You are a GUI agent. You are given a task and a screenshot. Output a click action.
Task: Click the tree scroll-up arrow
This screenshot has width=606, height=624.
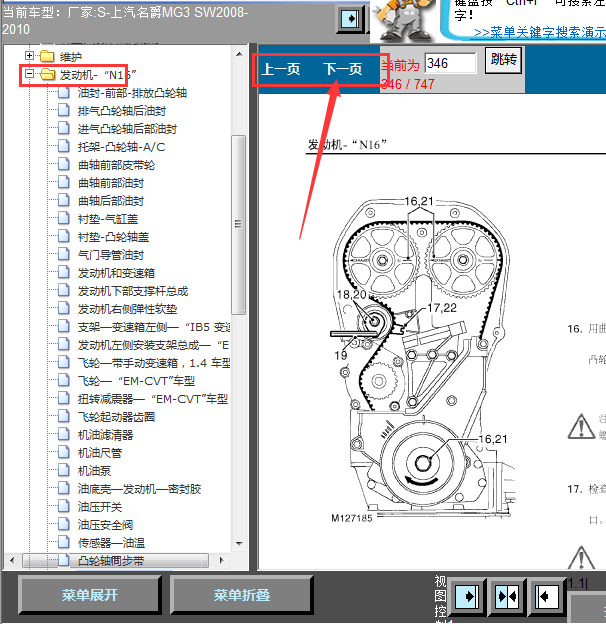pos(239,54)
